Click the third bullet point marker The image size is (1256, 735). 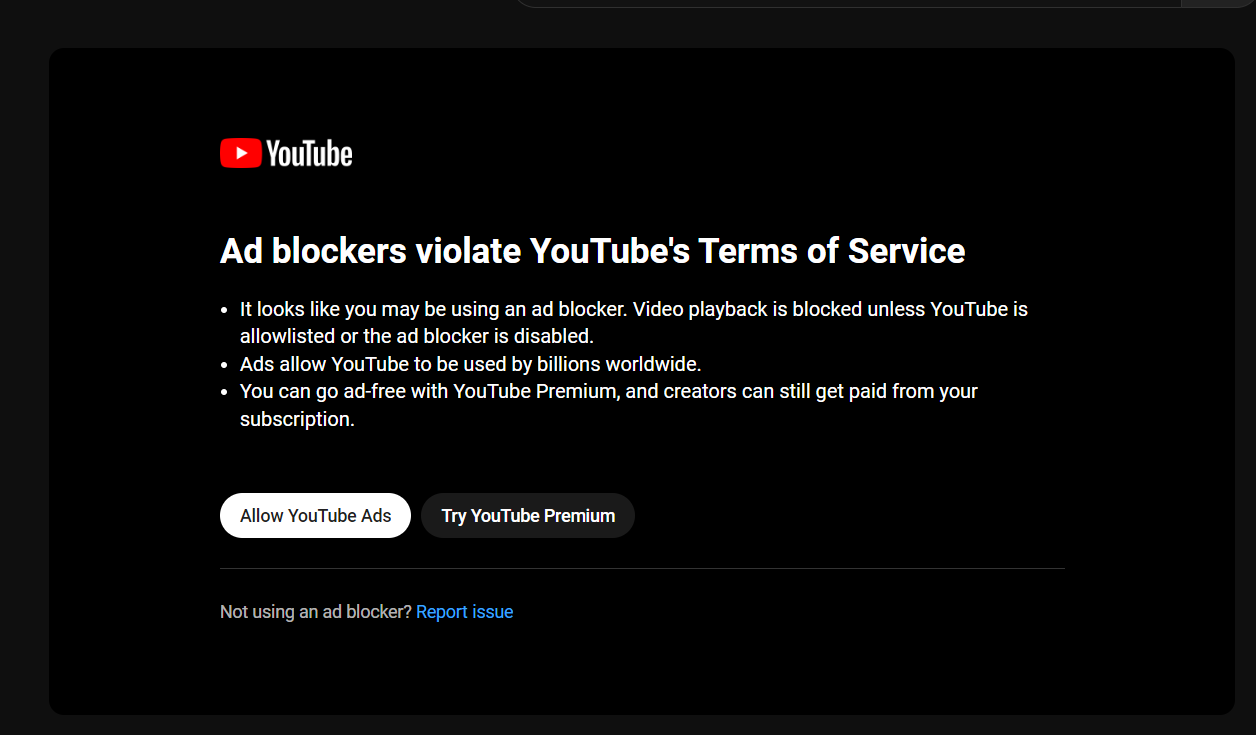pyautogui.click(x=227, y=391)
